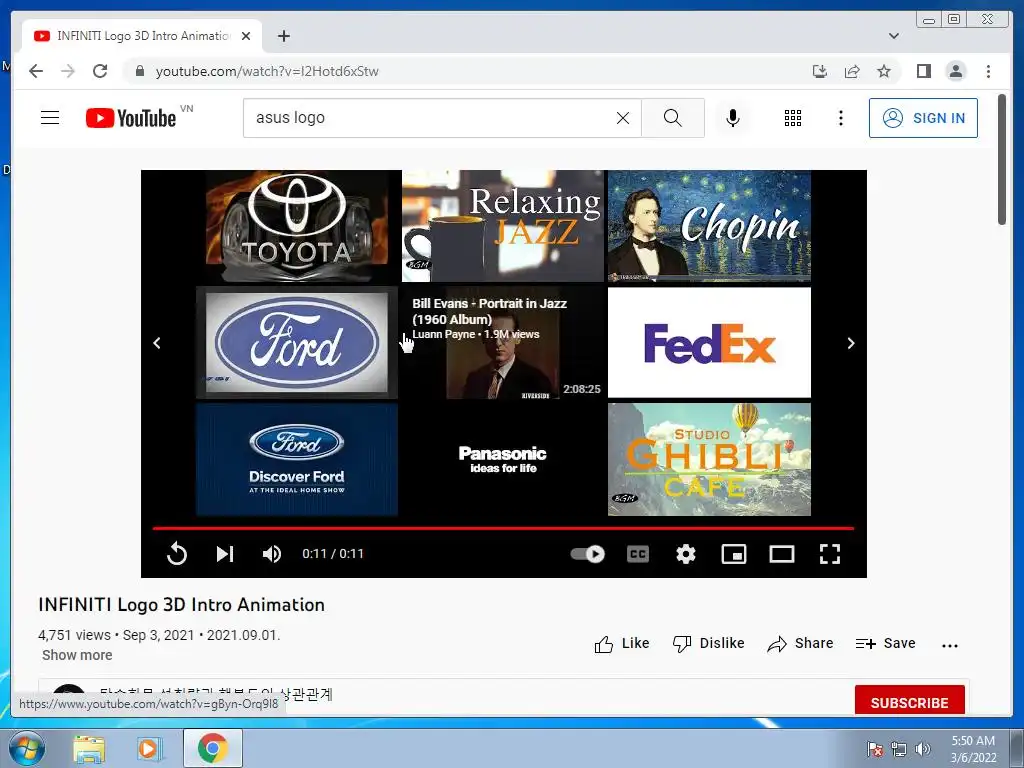Toggle the Chrome side panel
The image size is (1024, 768).
[923, 71]
